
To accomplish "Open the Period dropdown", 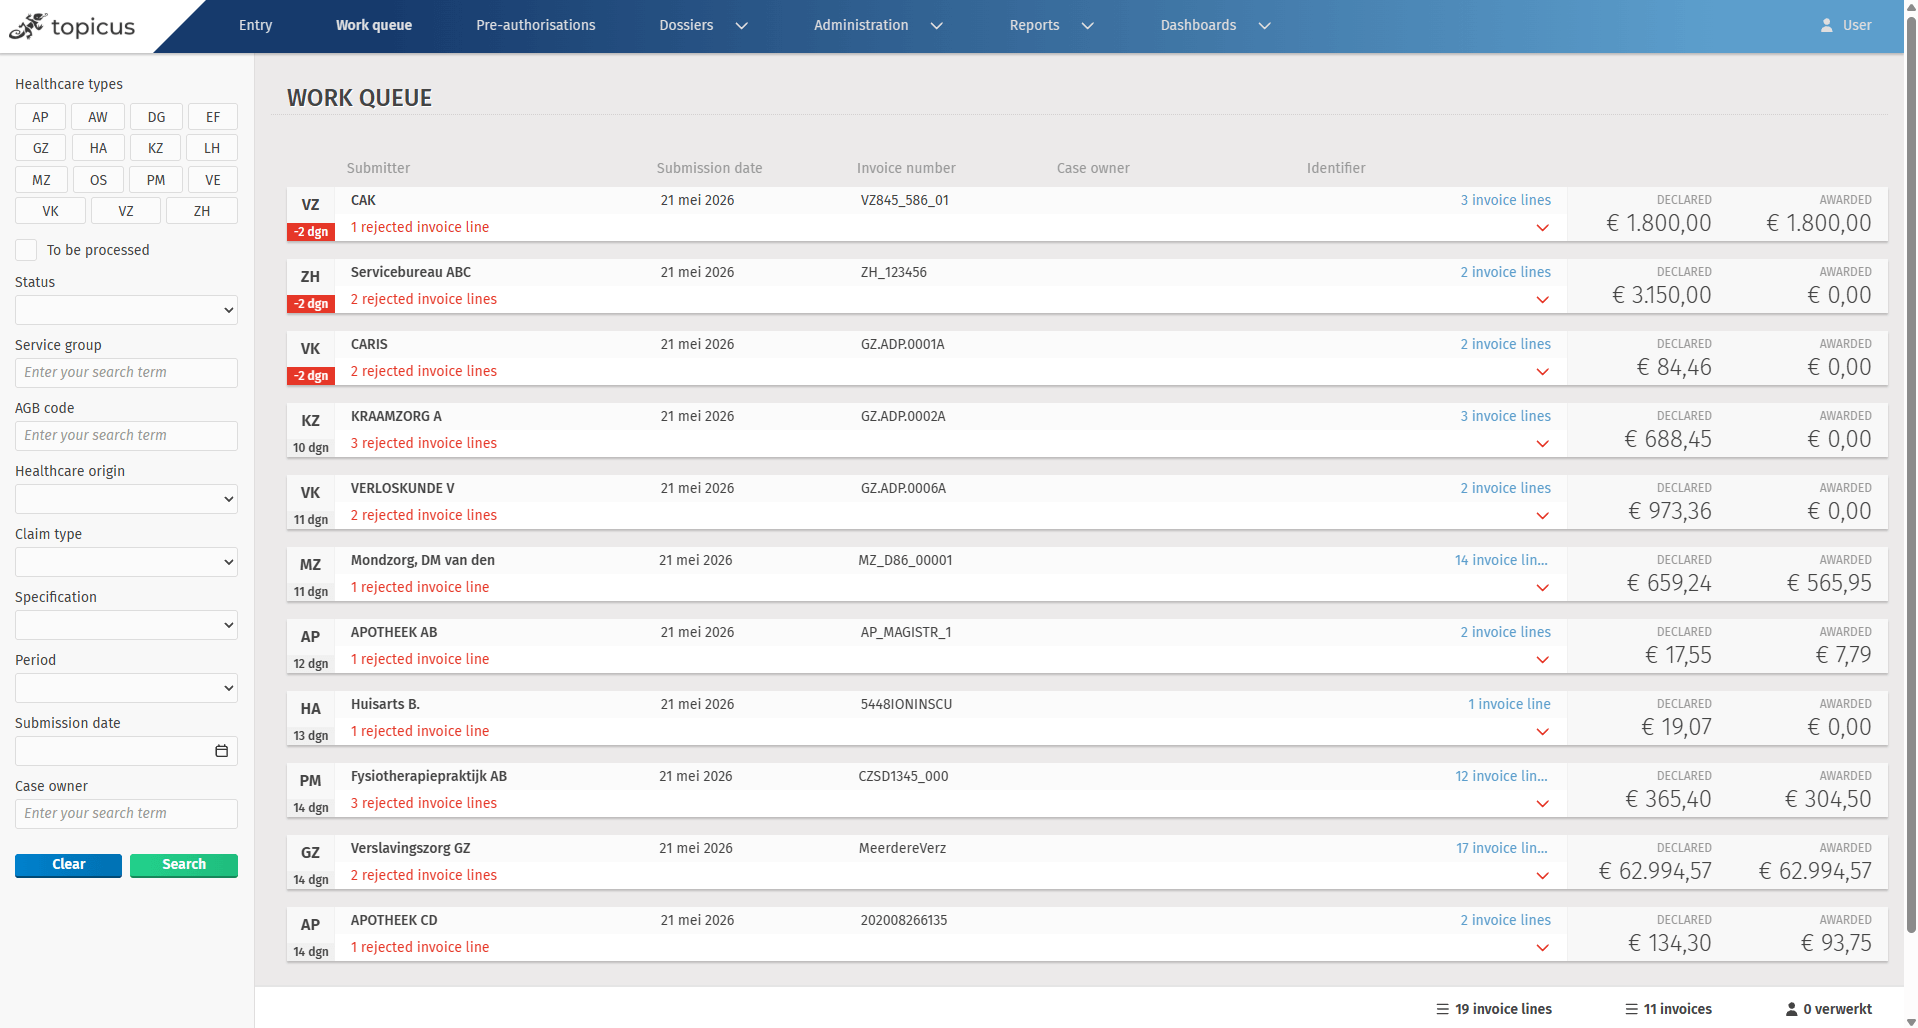I will click(126, 688).
